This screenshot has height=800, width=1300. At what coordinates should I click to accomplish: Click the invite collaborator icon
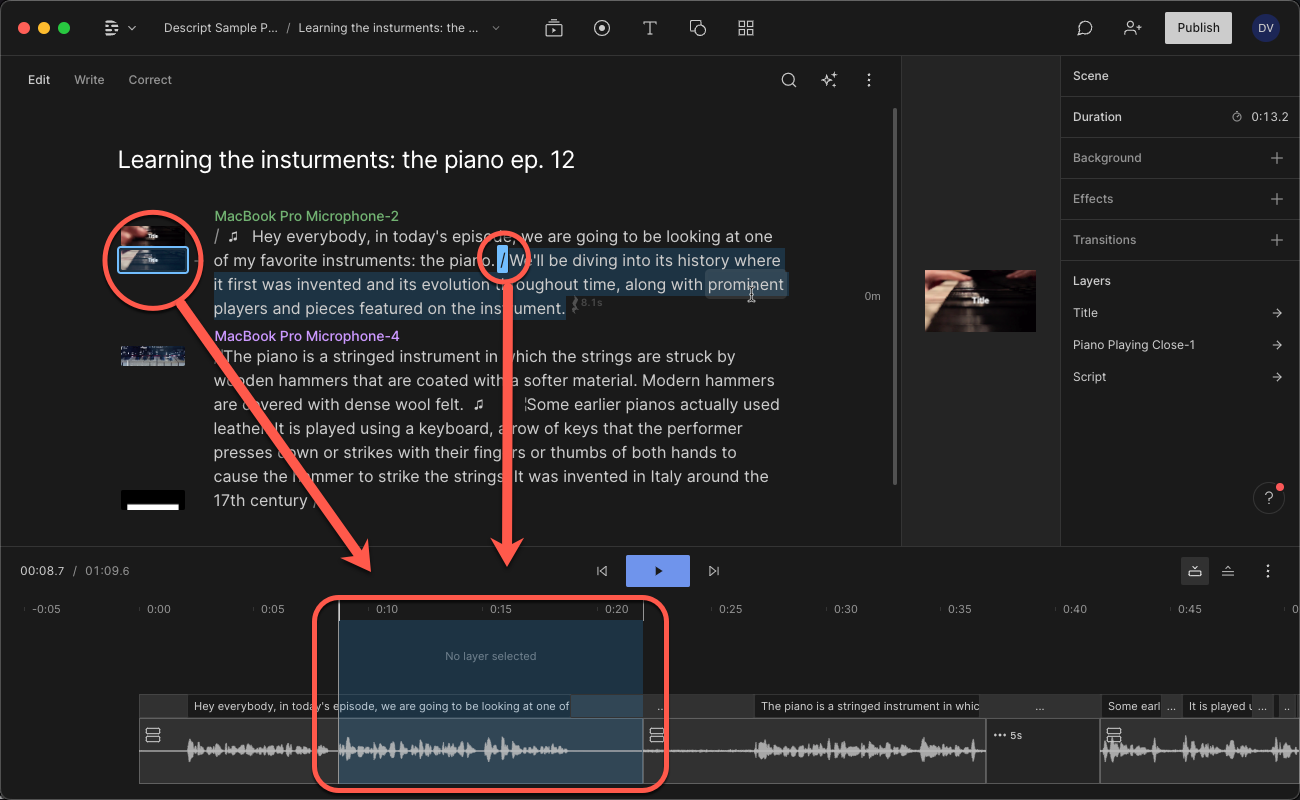click(x=1132, y=28)
